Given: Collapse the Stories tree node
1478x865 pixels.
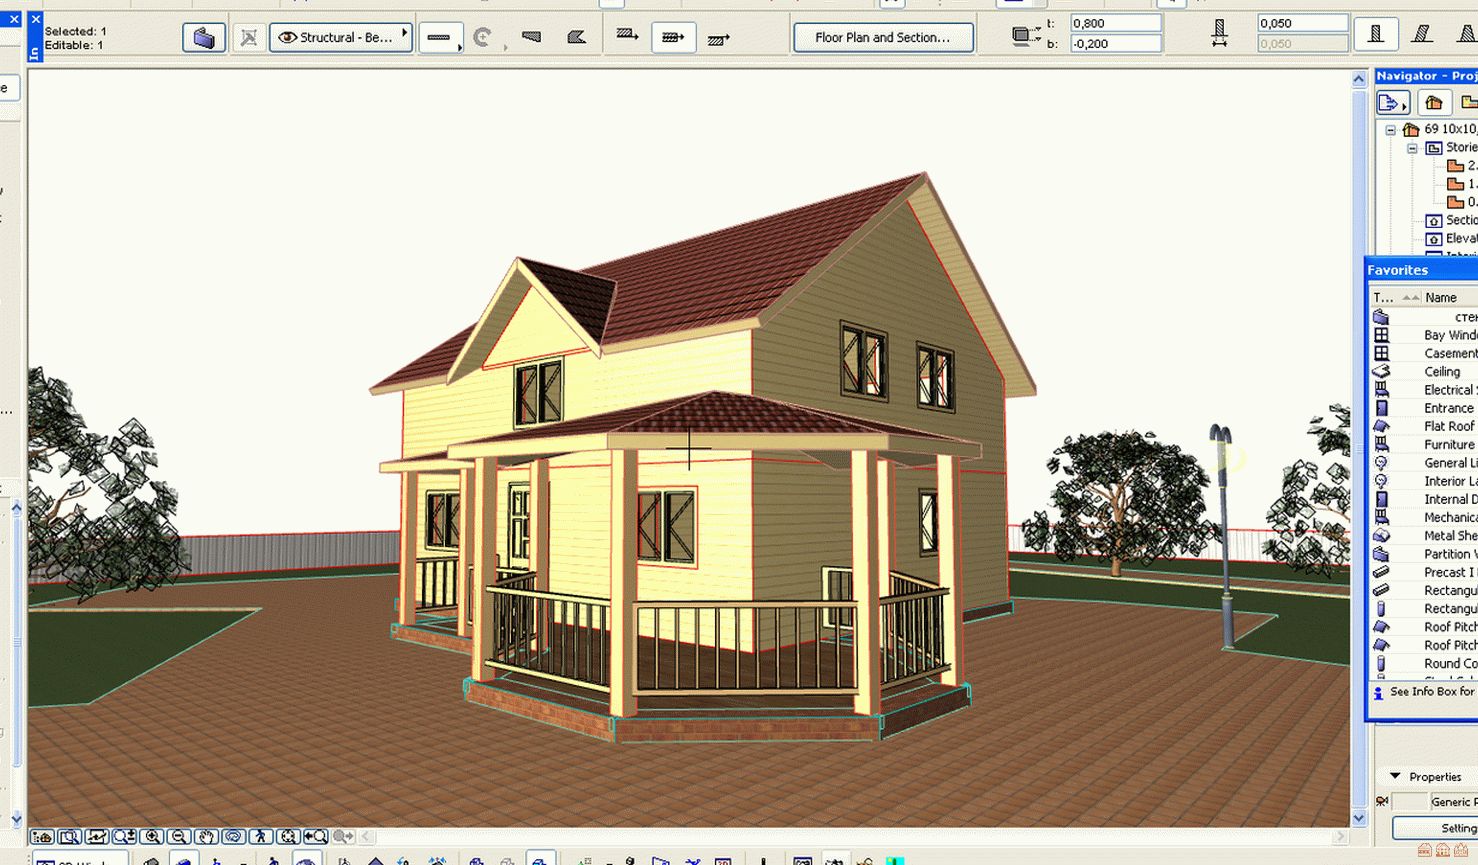Looking at the screenshot, I should tap(1413, 148).
